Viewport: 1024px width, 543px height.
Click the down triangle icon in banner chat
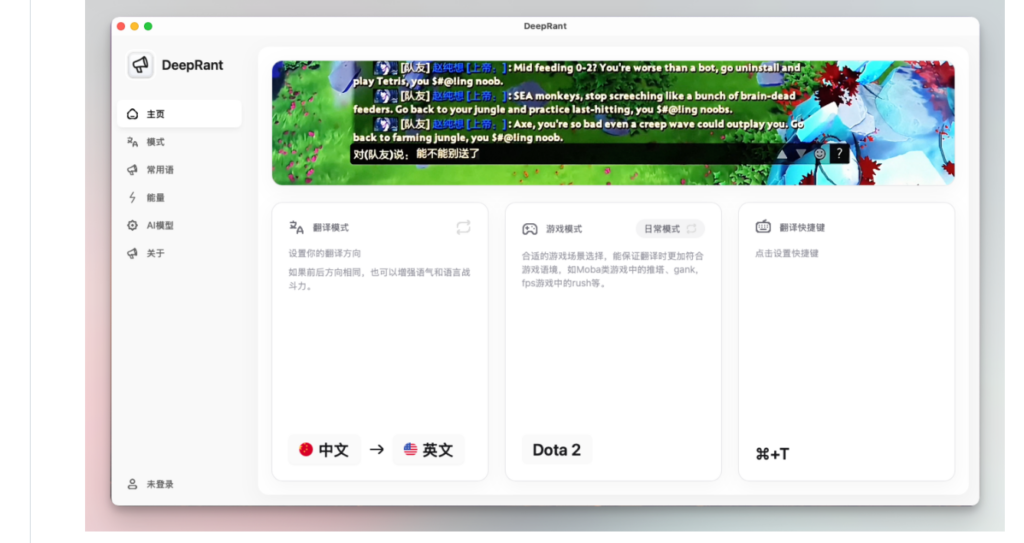(x=801, y=154)
